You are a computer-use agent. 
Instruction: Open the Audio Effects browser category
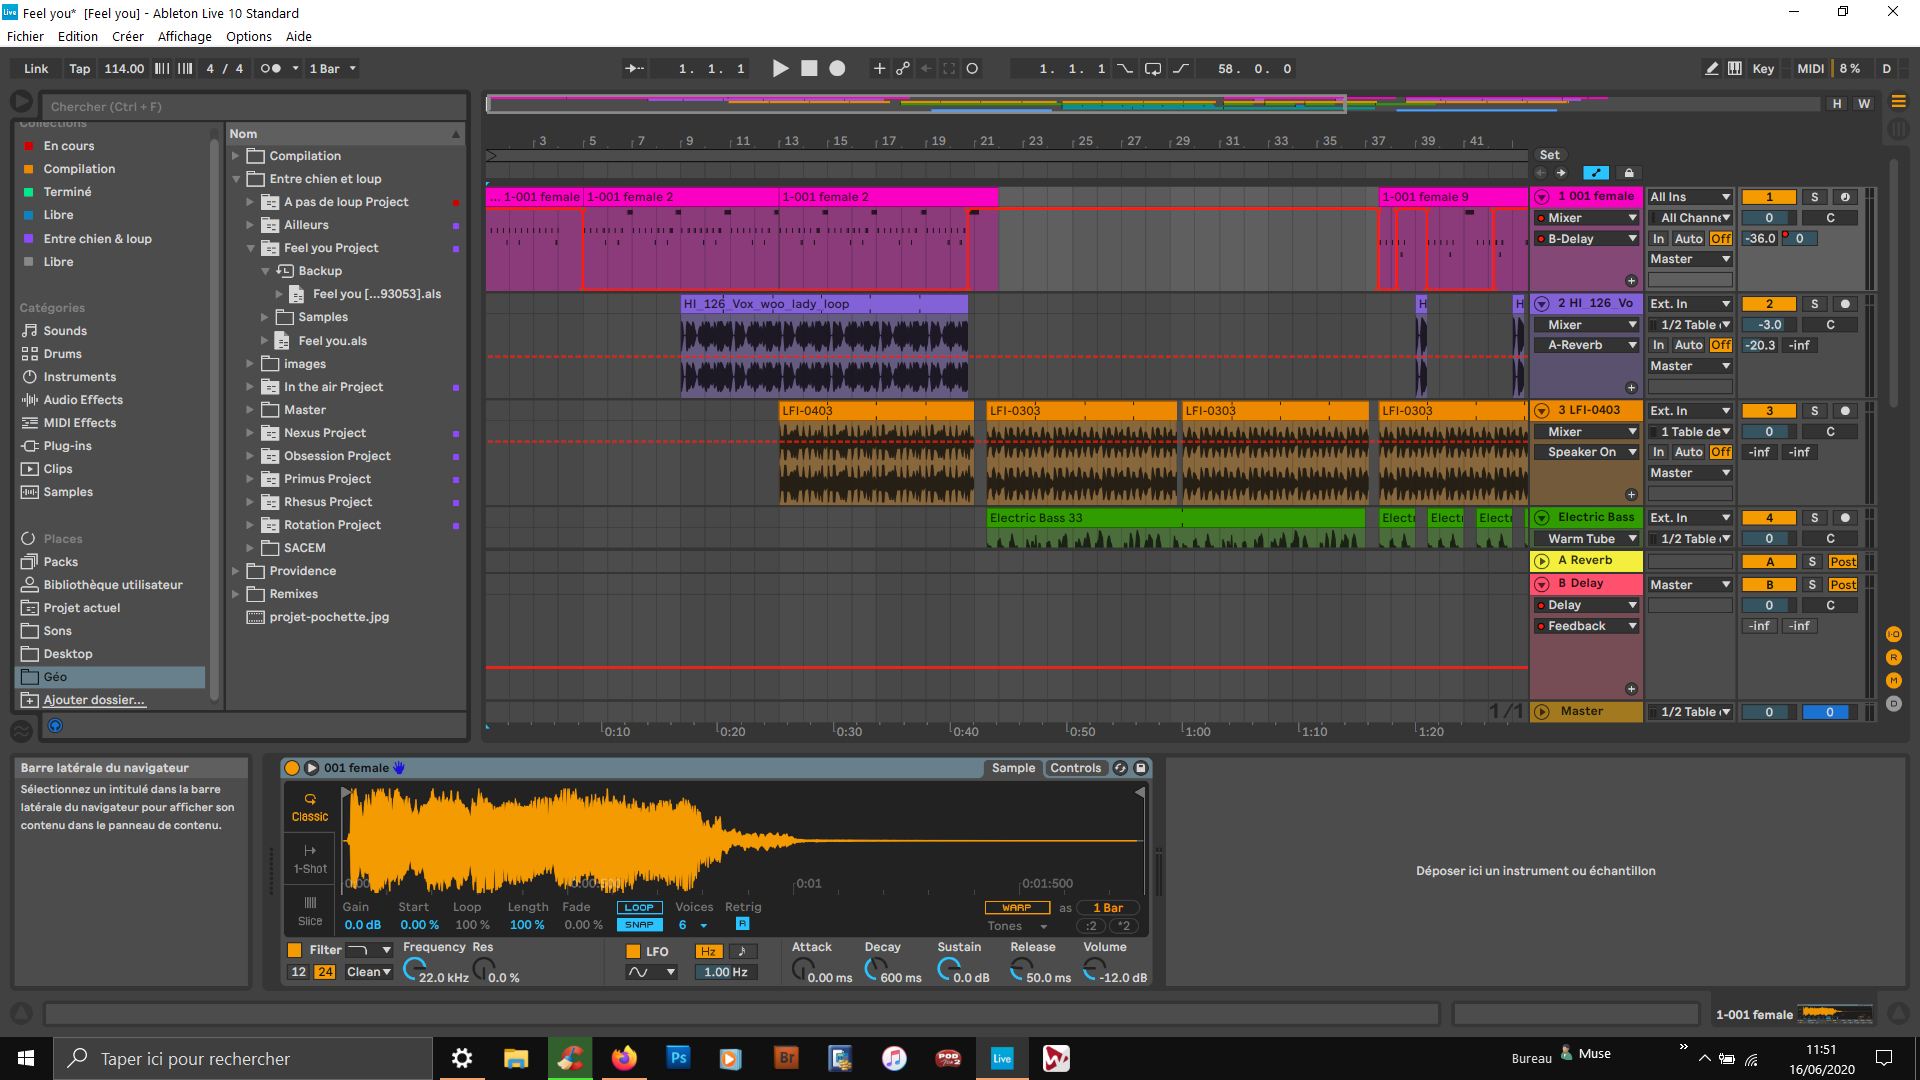tap(82, 399)
